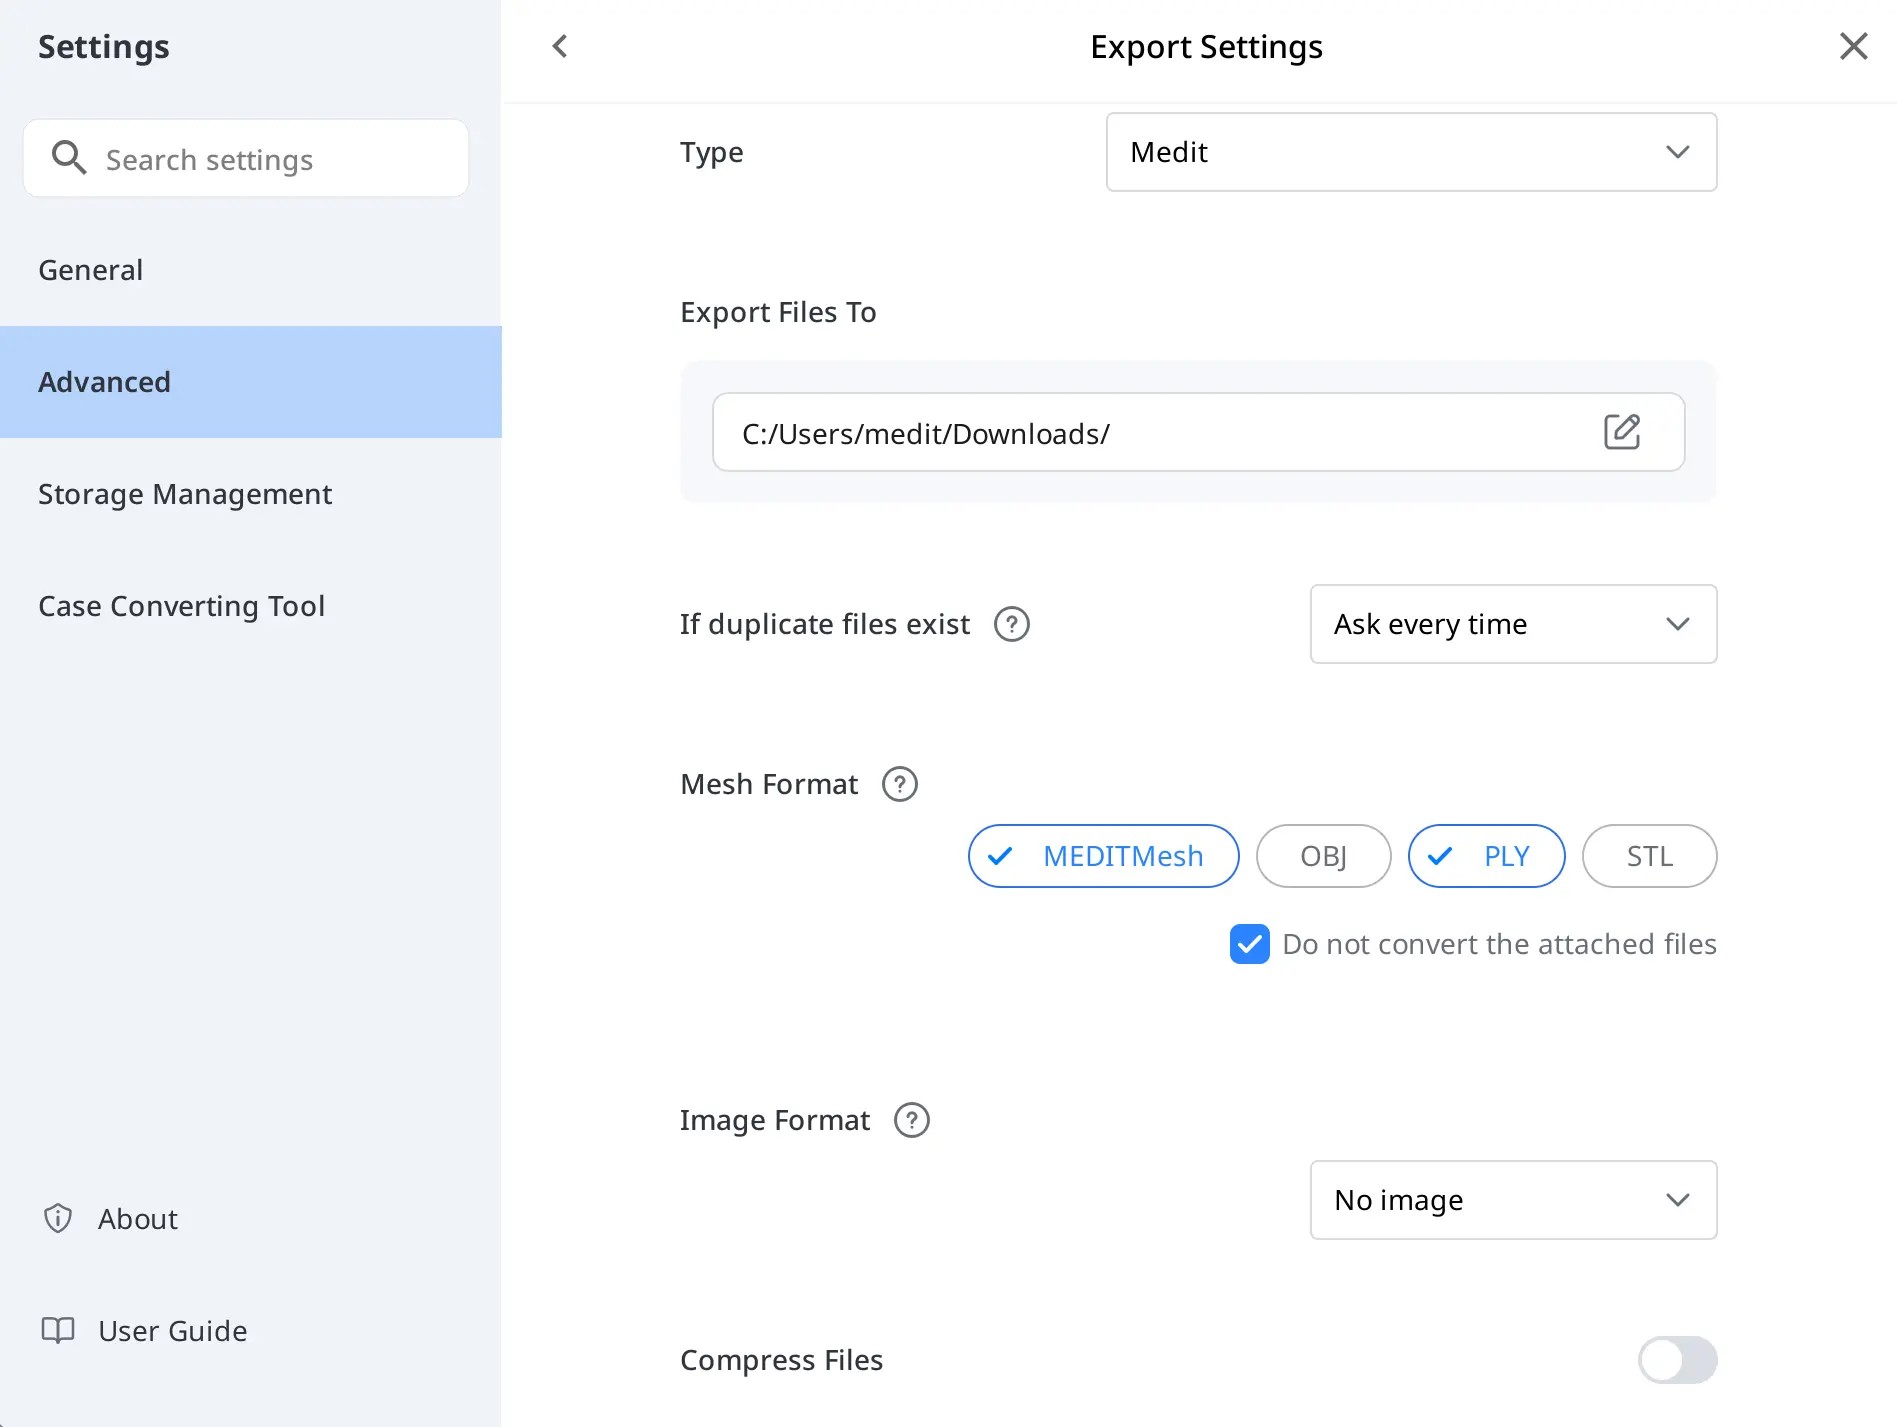Select the OBJ mesh format option
This screenshot has height=1427, width=1897.
(x=1323, y=856)
